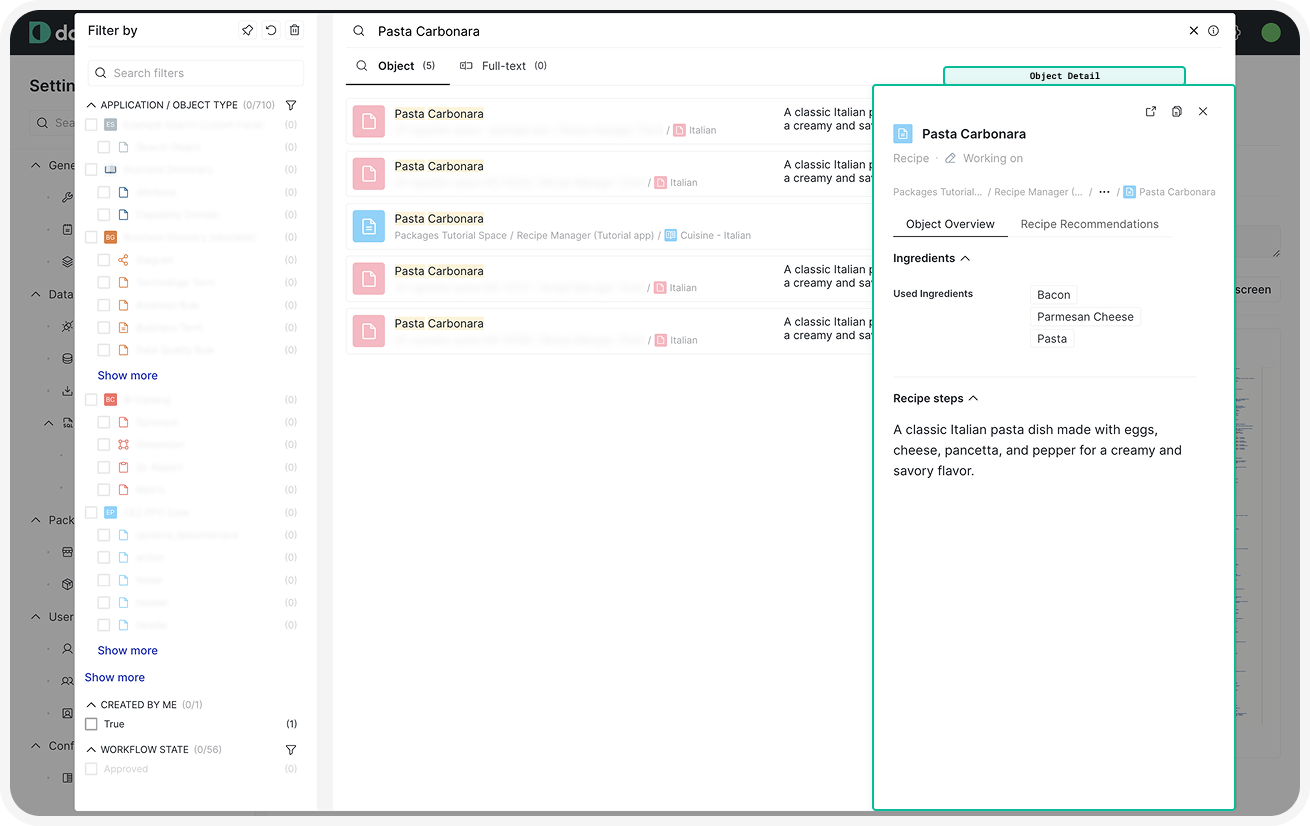Image resolution: width=1310 pixels, height=826 pixels.
Task: Select the Parmesan Cheese ingredient tag
Action: [1085, 317]
